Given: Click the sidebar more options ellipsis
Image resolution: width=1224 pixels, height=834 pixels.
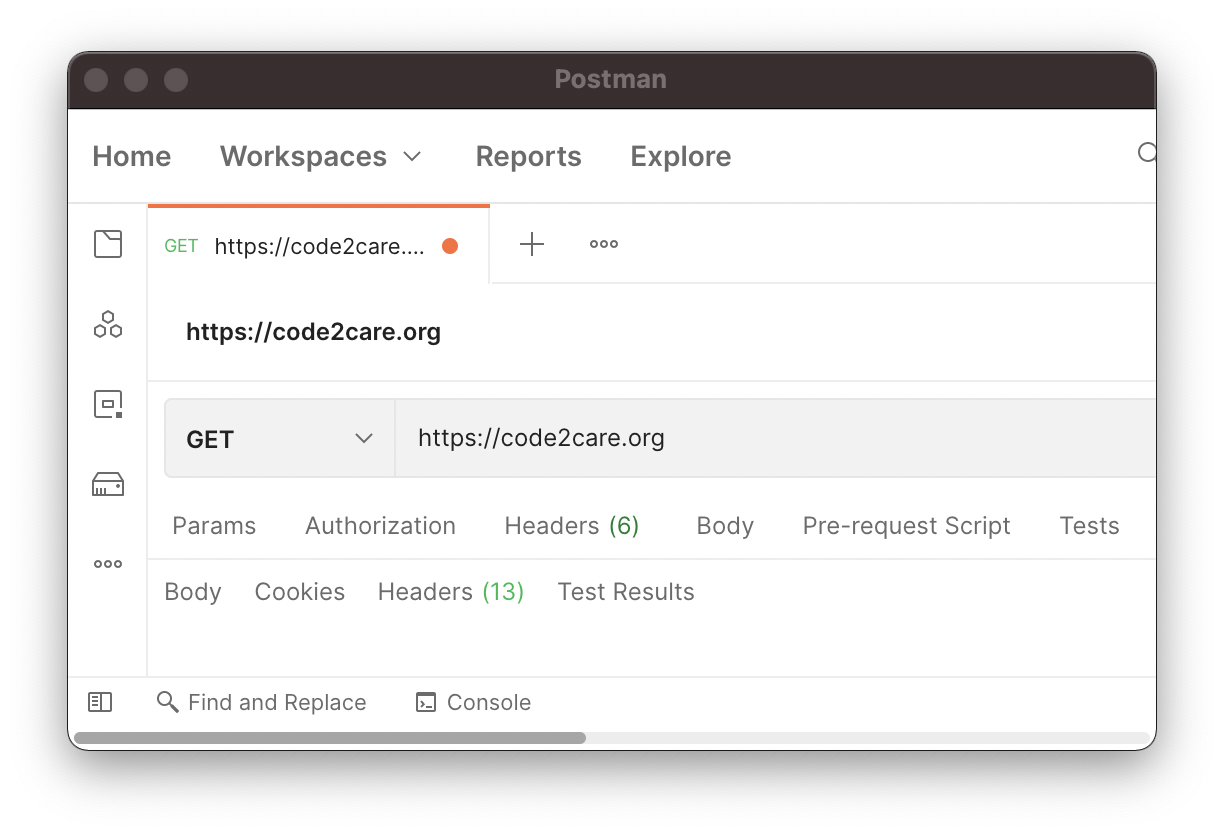Looking at the screenshot, I should coord(108,564).
